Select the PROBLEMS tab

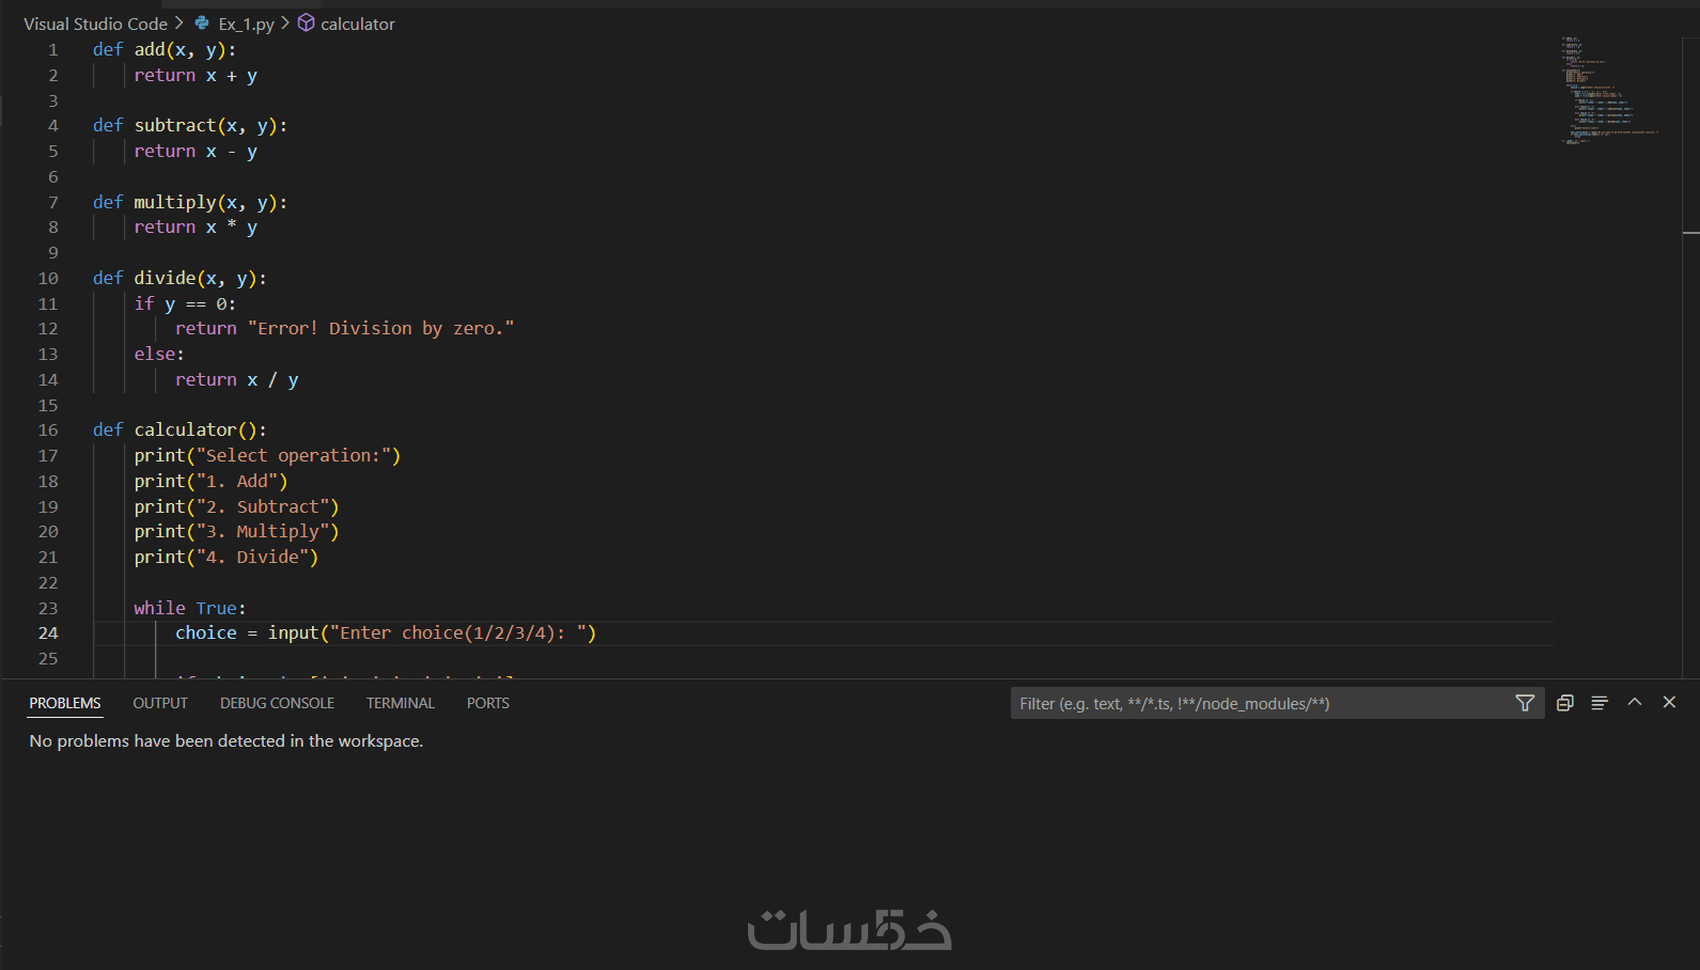[x=65, y=703]
